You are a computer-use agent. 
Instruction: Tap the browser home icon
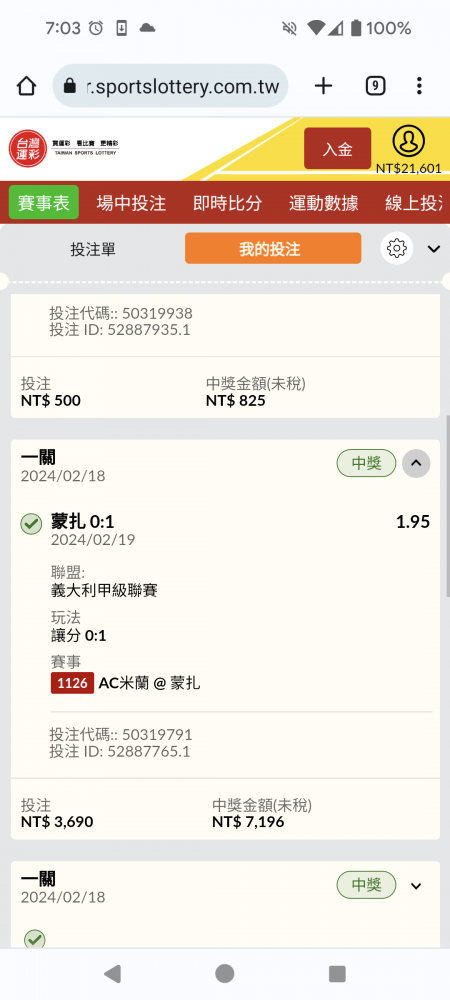26,85
